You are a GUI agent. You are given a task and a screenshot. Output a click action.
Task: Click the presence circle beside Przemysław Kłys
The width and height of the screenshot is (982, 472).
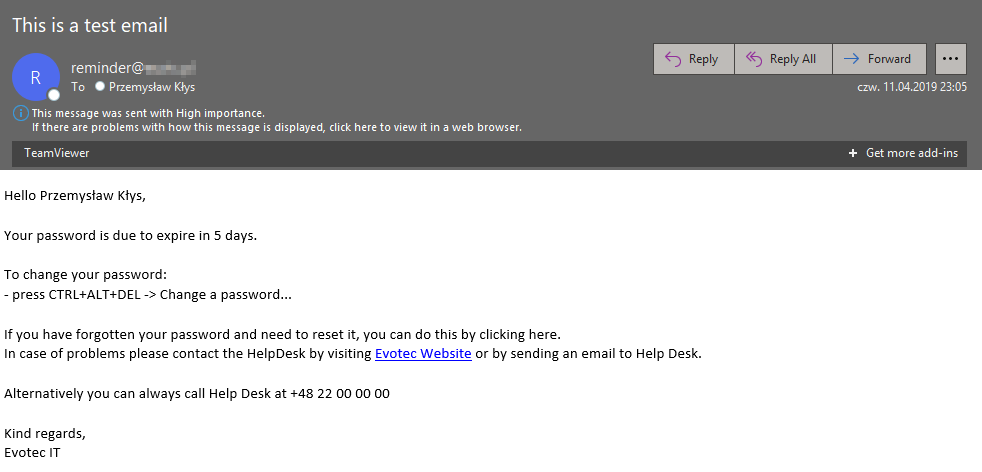(x=100, y=87)
